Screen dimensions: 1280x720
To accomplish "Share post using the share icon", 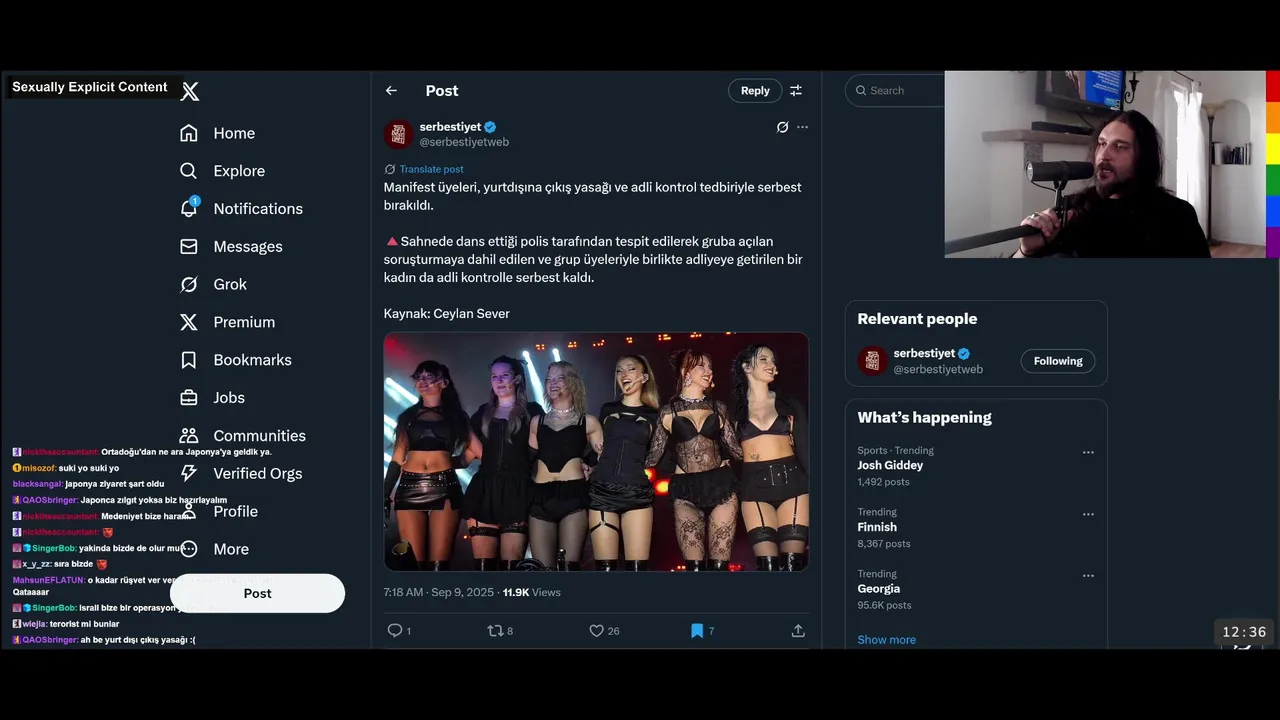I will point(798,630).
